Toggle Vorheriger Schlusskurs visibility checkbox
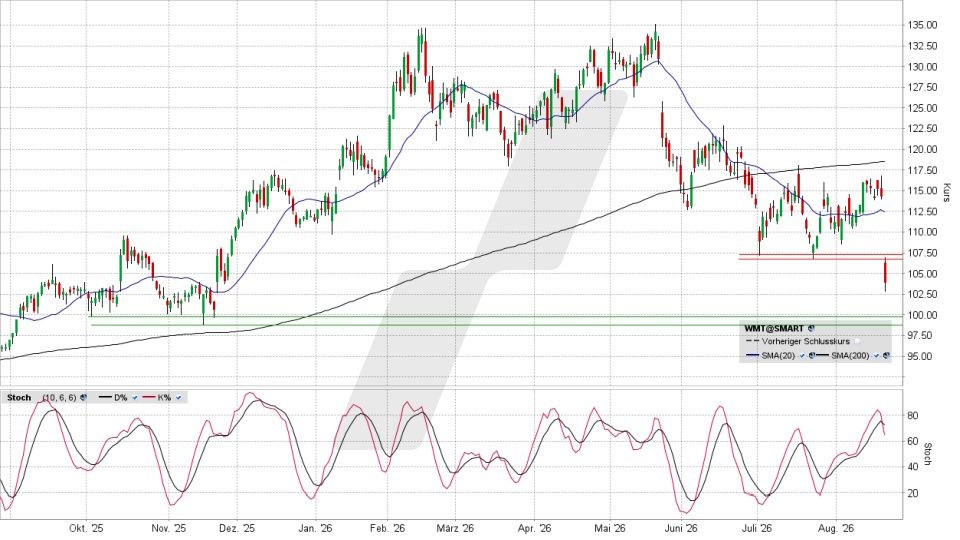The width and height of the screenshot is (960, 540). [857, 341]
